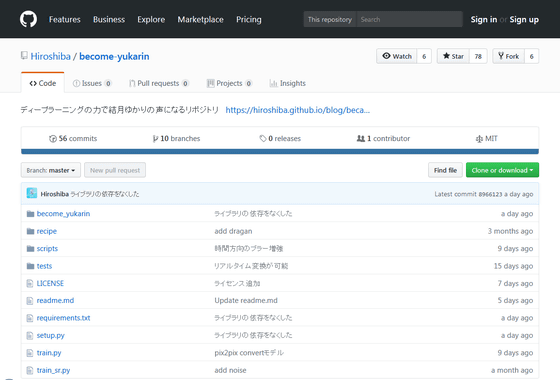
Task: Open the readme.md file
Action: [55, 300]
